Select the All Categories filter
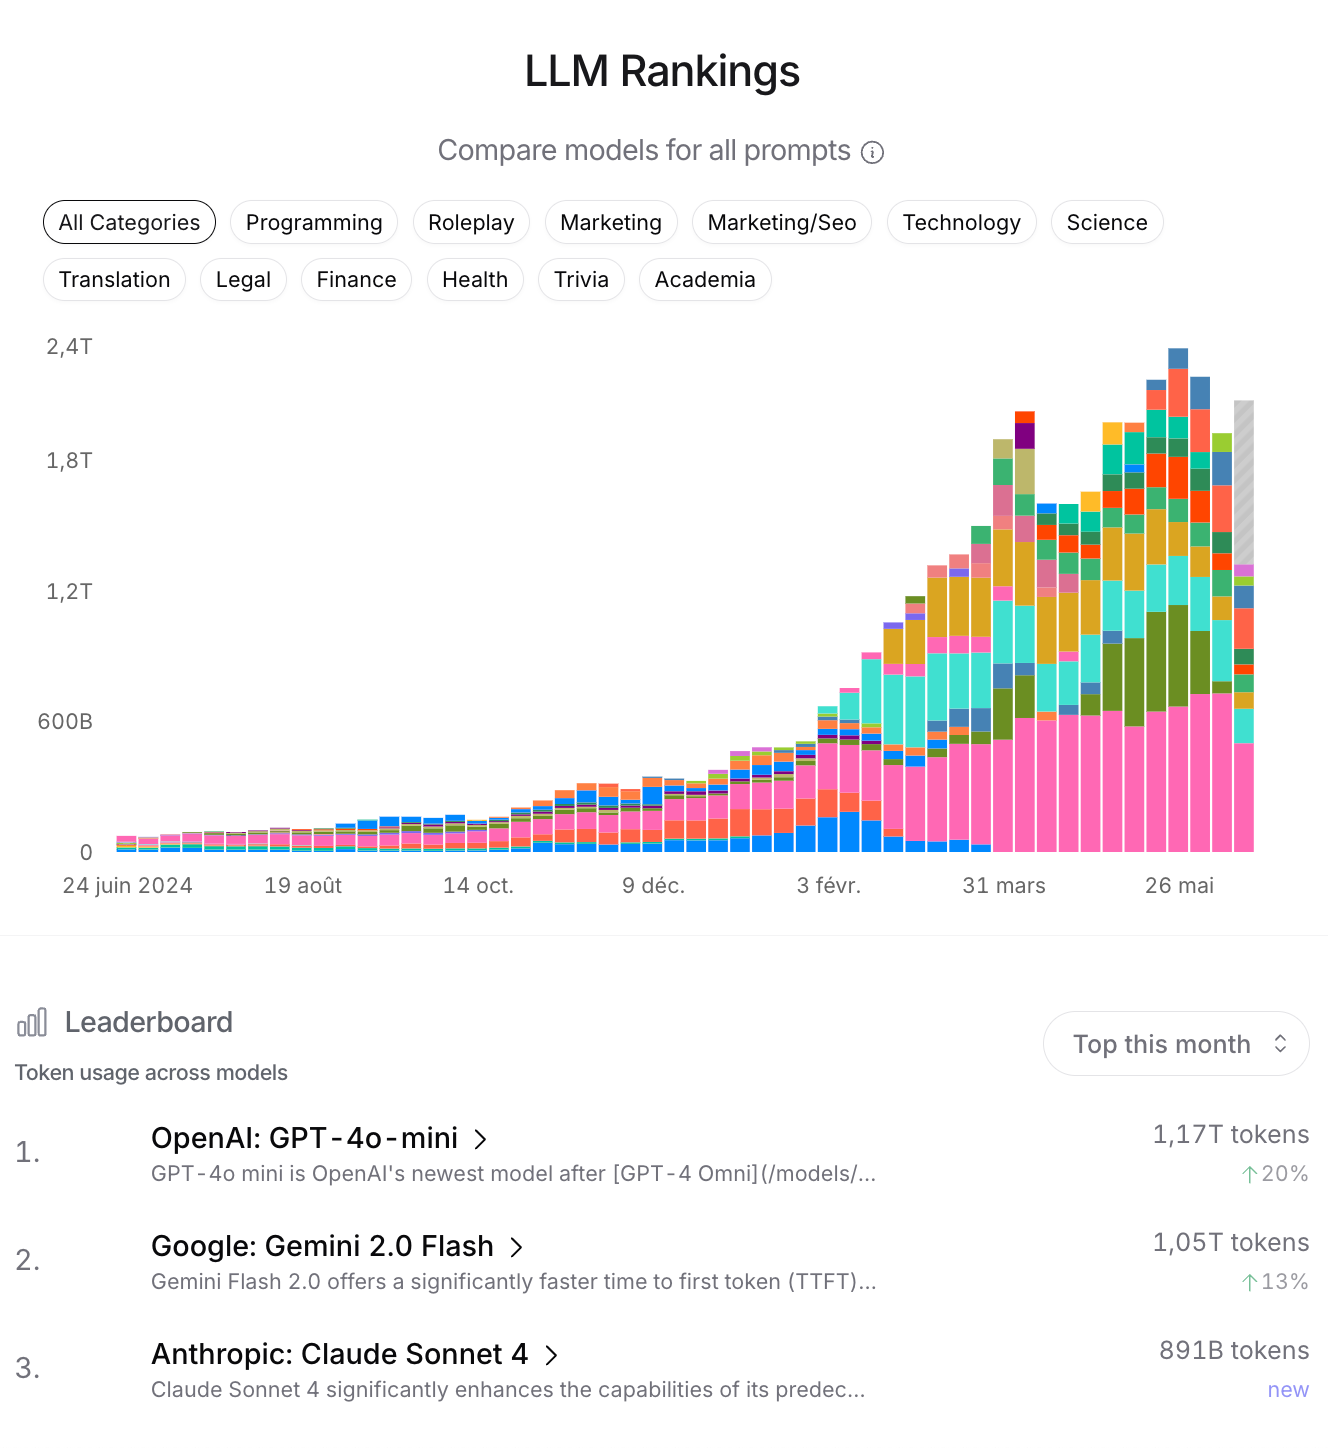This screenshot has height=1448, width=1328. 129,222
